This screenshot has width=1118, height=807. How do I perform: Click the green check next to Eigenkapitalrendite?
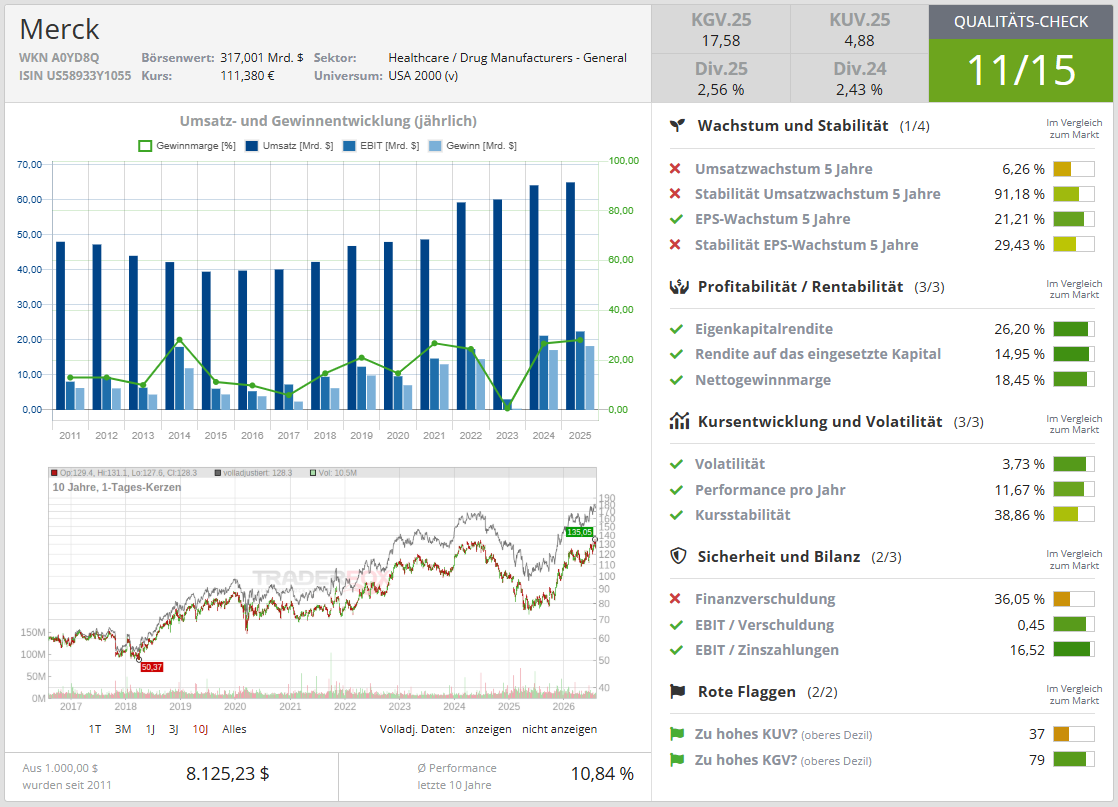point(677,329)
